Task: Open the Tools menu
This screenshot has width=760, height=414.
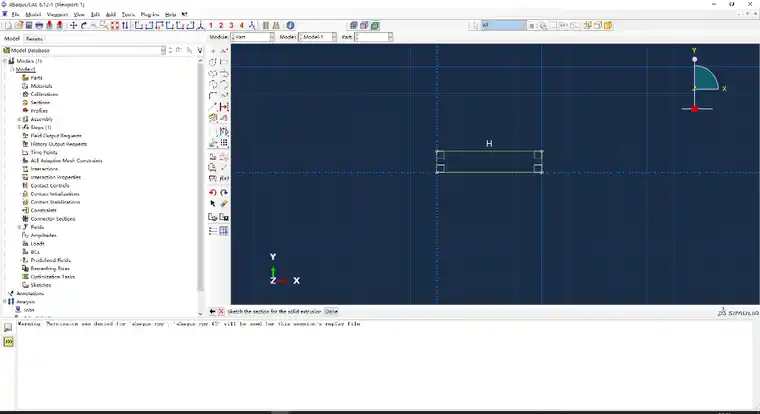Action: (x=128, y=15)
